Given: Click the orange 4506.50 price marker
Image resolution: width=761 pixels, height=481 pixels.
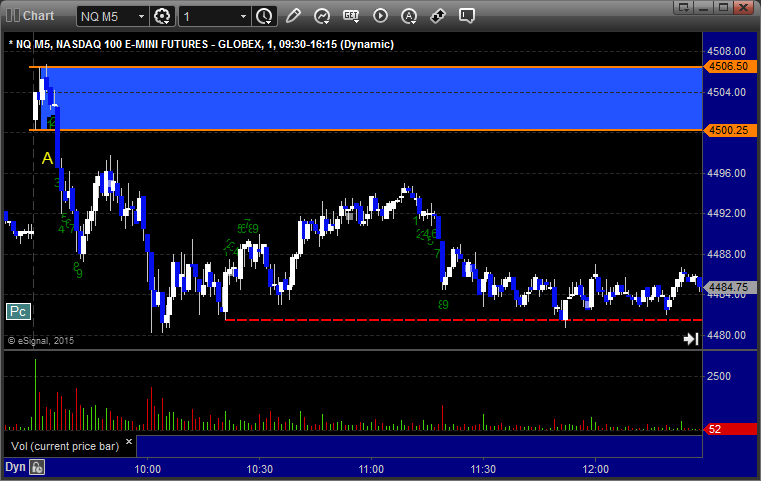Looking at the screenshot, I should coord(729,66).
